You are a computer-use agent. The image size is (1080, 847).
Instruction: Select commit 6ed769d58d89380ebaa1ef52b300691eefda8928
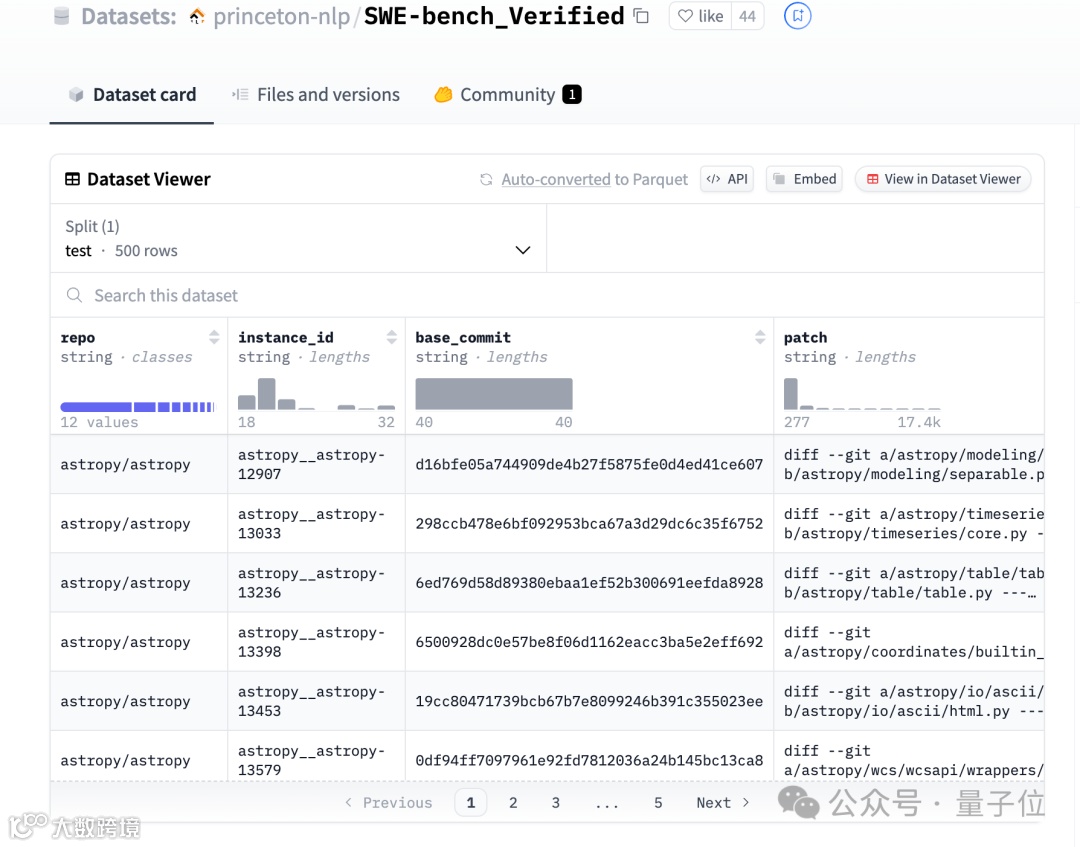pyautogui.click(x=589, y=583)
